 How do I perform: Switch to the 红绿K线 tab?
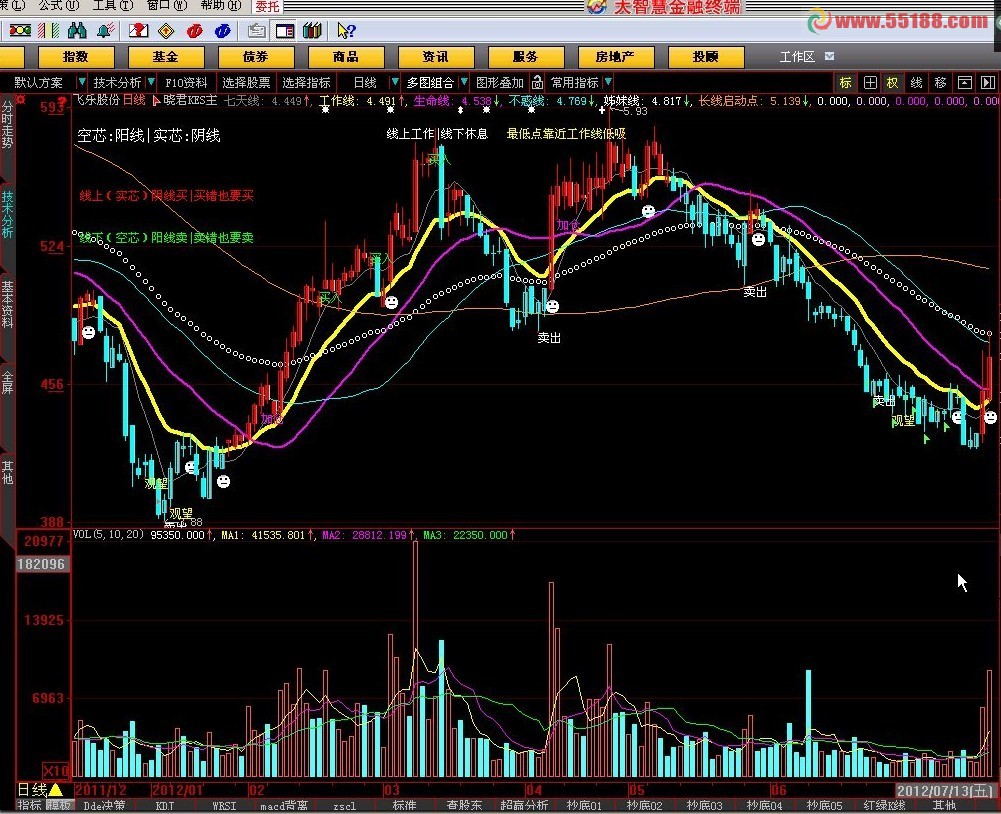[884, 806]
